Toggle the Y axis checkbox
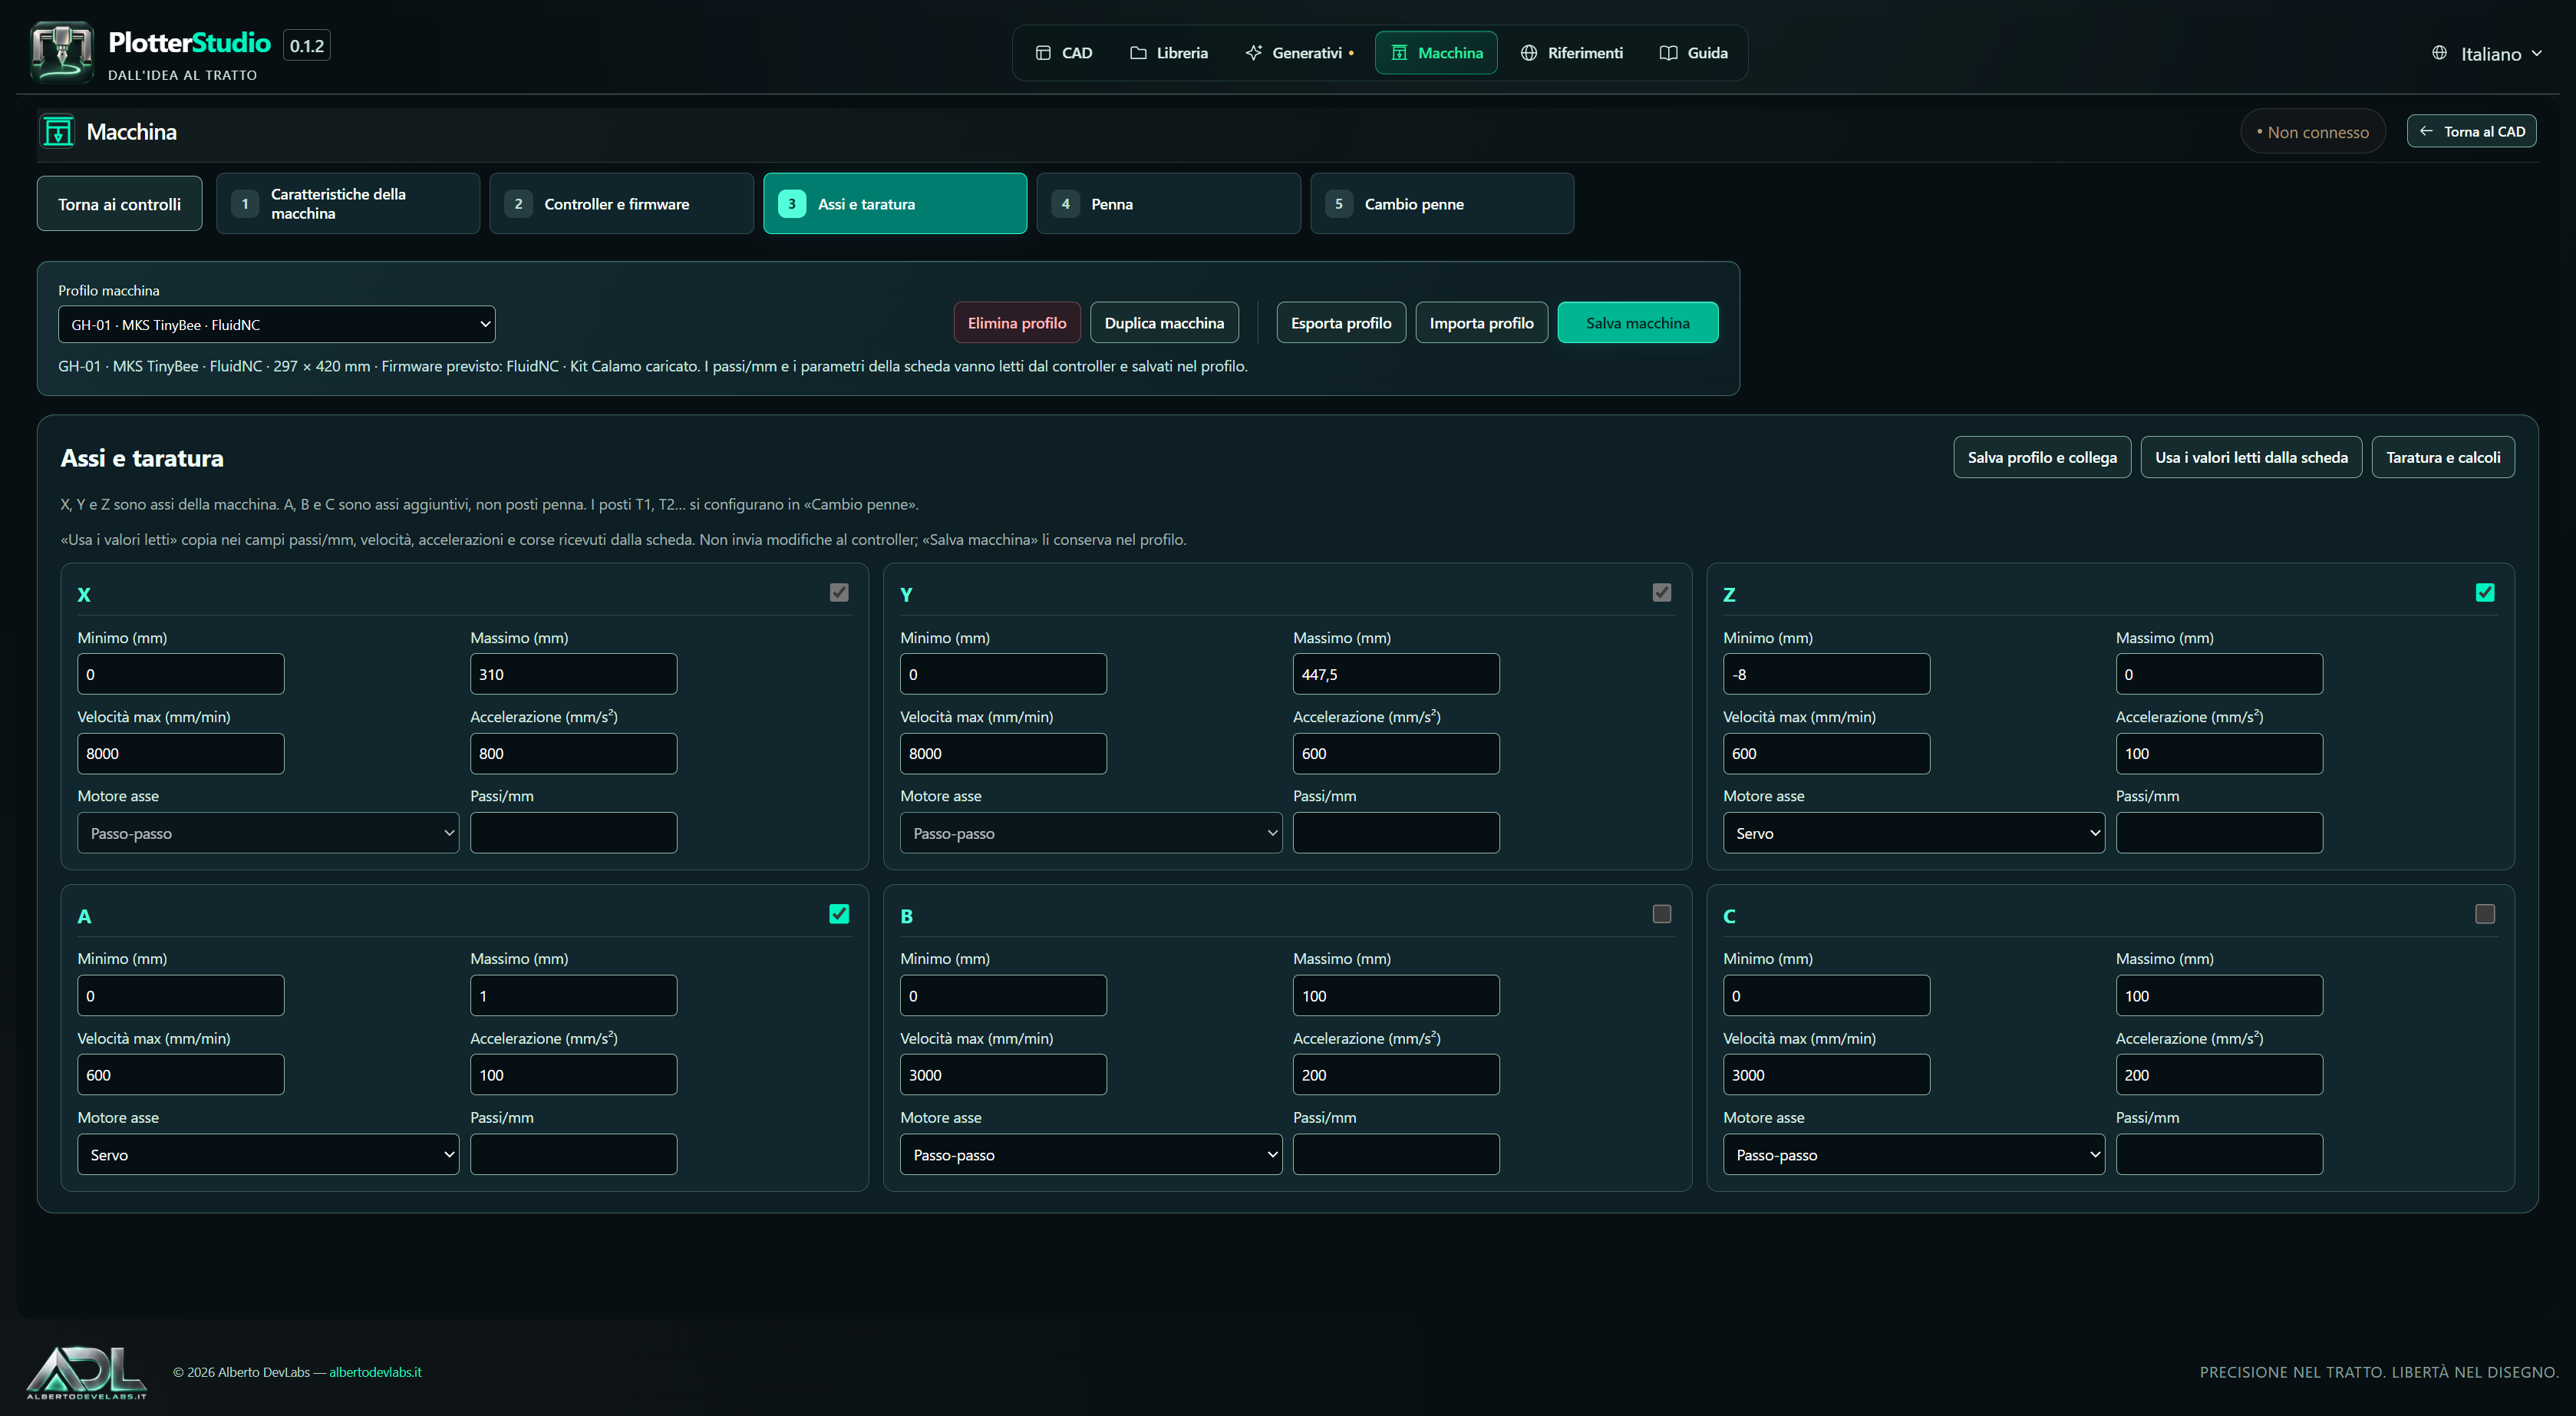2576x1416 pixels. 1662,593
